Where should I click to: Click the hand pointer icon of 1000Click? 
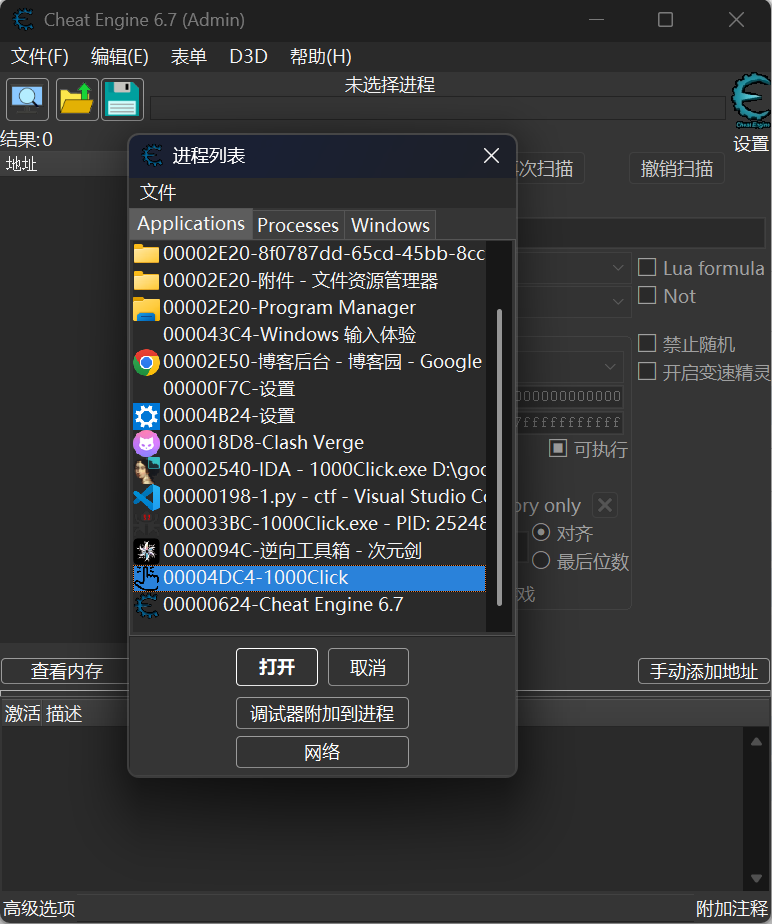pyautogui.click(x=146, y=578)
